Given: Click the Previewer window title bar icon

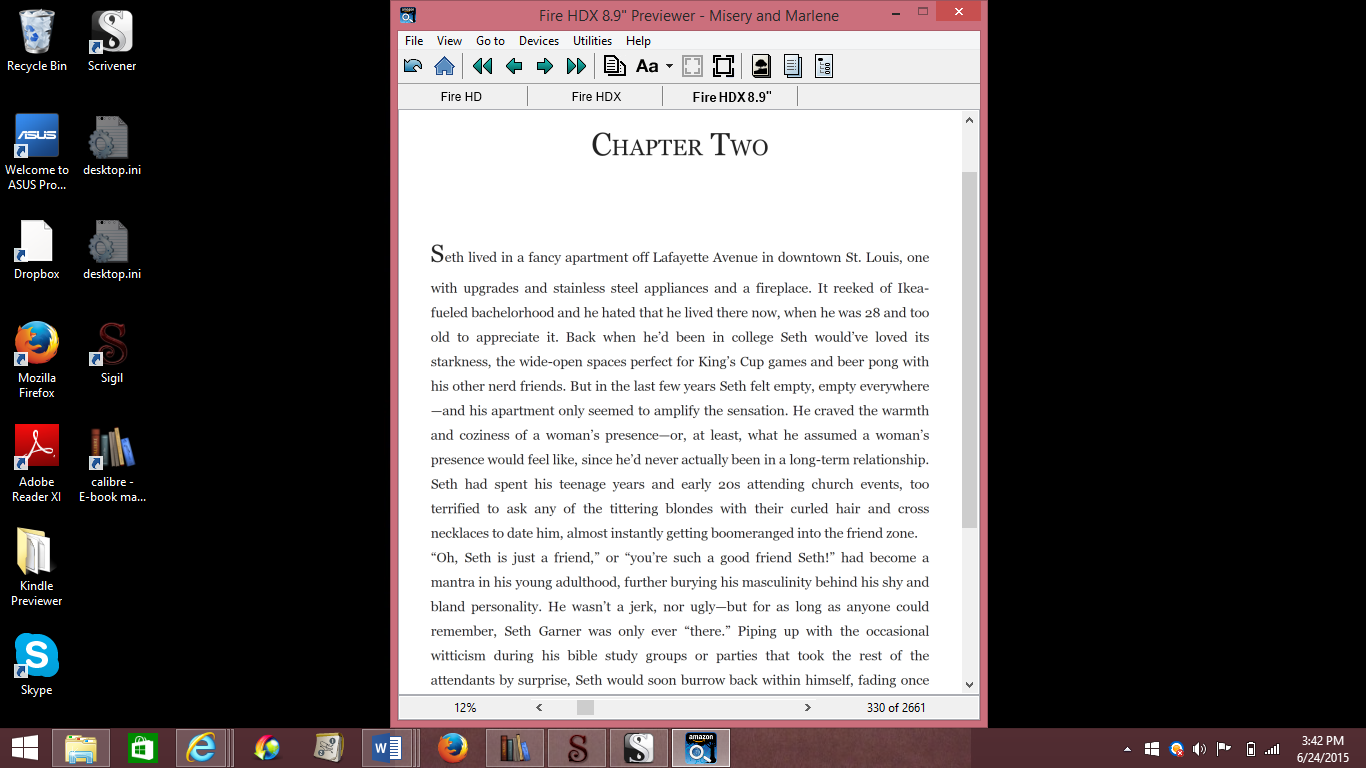Looking at the screenshot, I should tap(407, 14).
